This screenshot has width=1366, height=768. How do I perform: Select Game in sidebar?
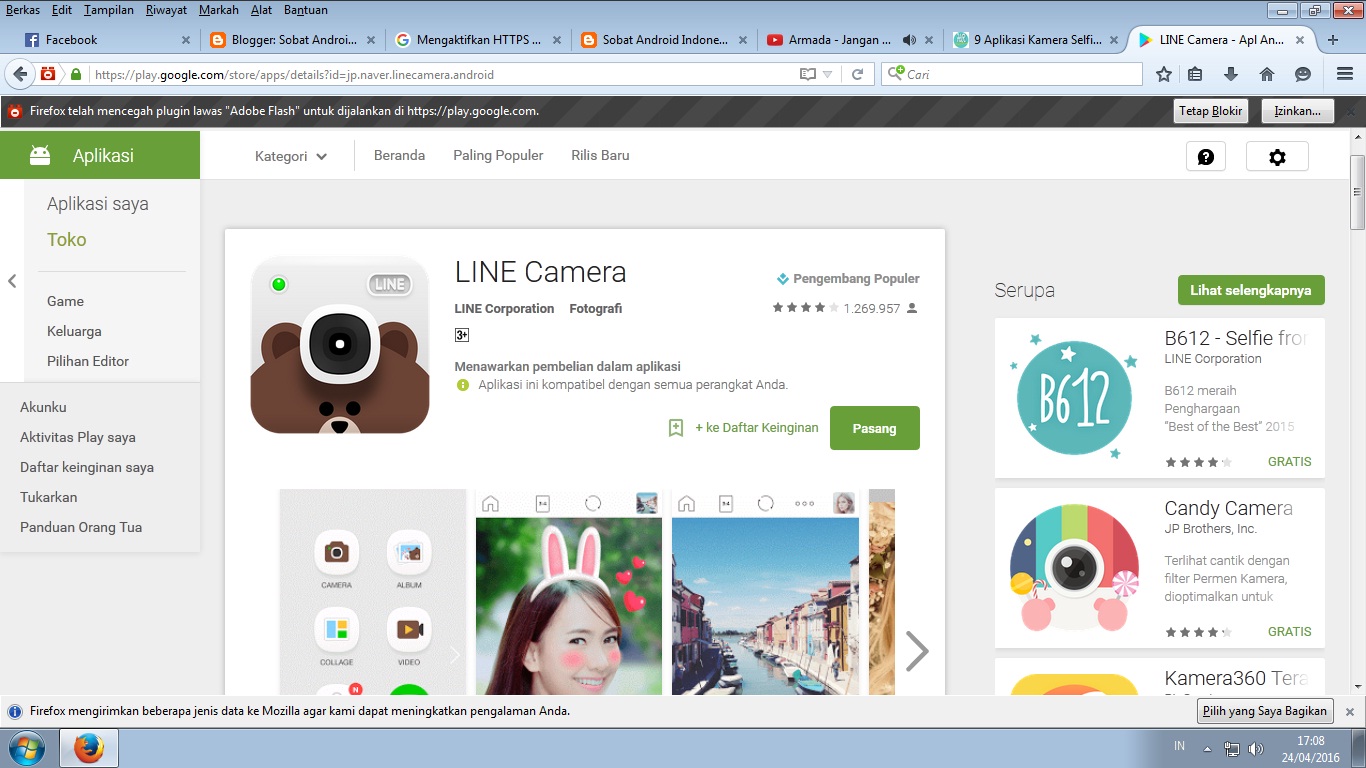65,301
